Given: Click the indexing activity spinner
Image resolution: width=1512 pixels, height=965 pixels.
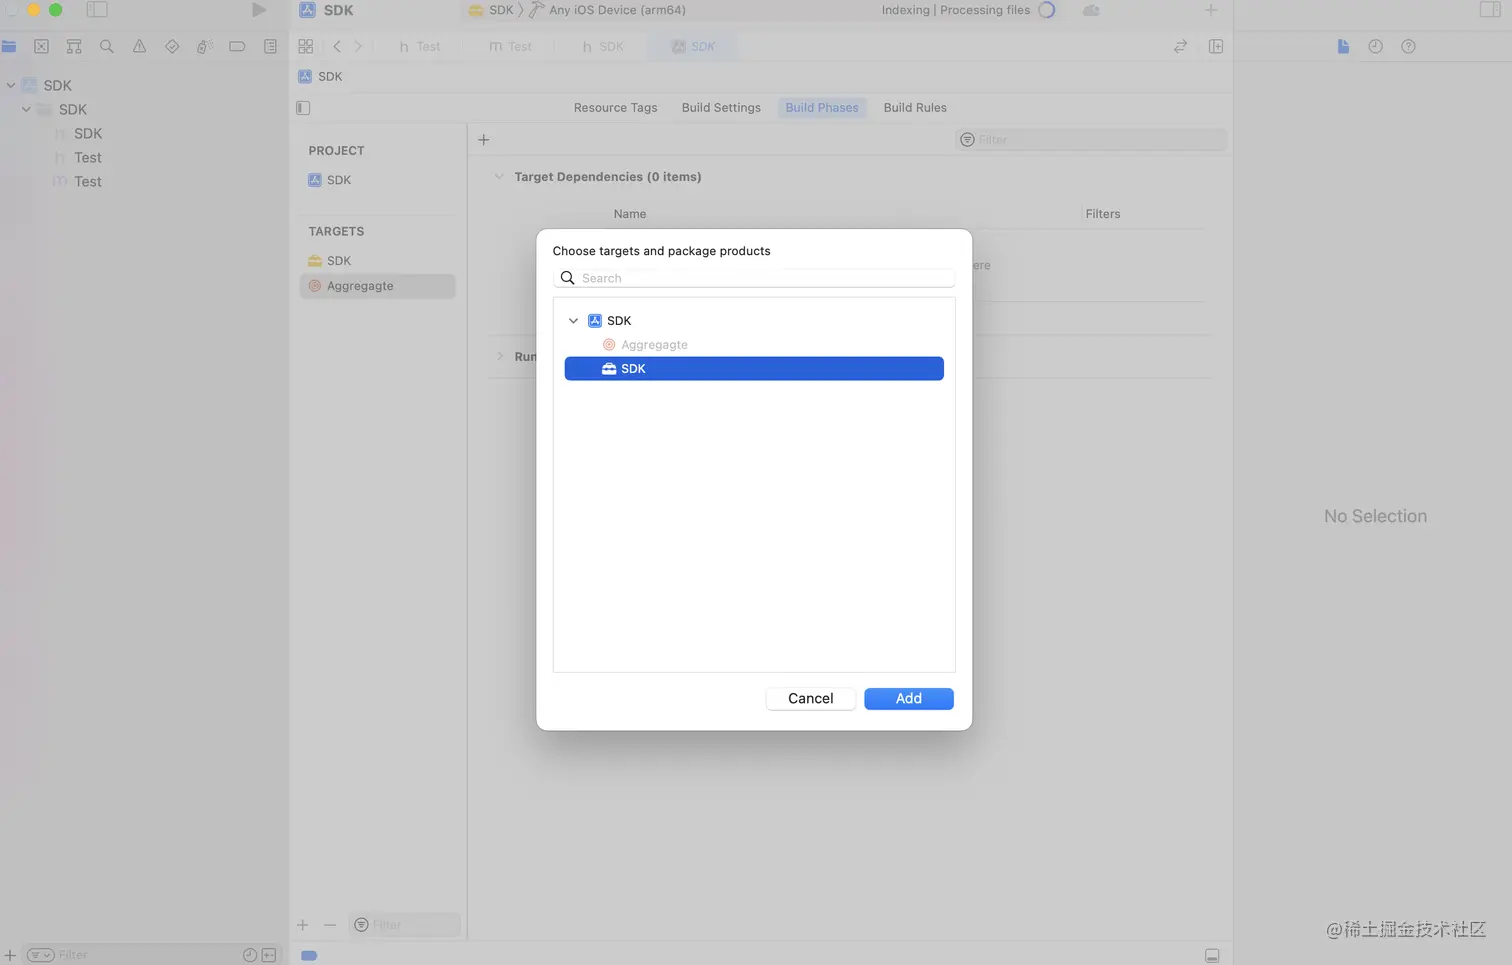Looking at the screenshot, I should pos(1047,10).
